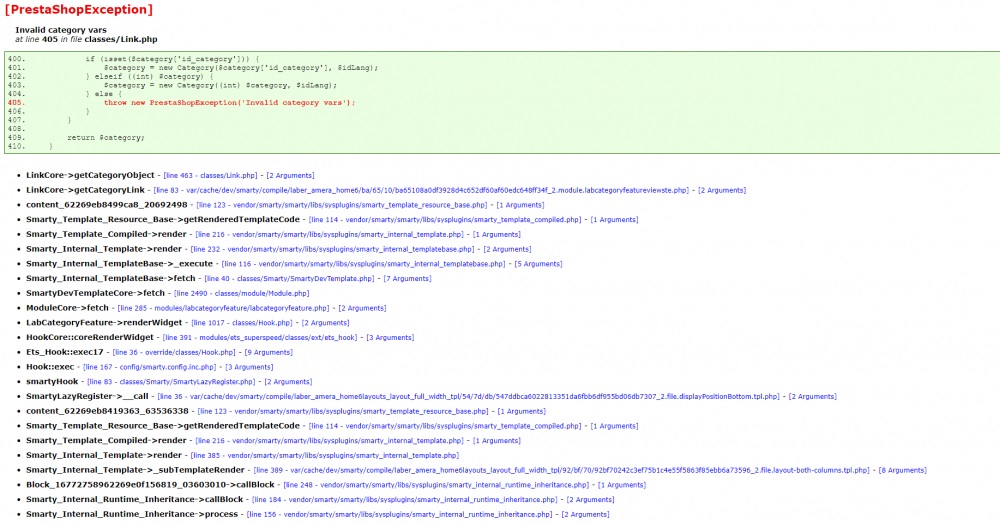1000x525 pixels.
Task: Open the line 83 SmartyLazyRegister.php link
Action: [171, 381]
